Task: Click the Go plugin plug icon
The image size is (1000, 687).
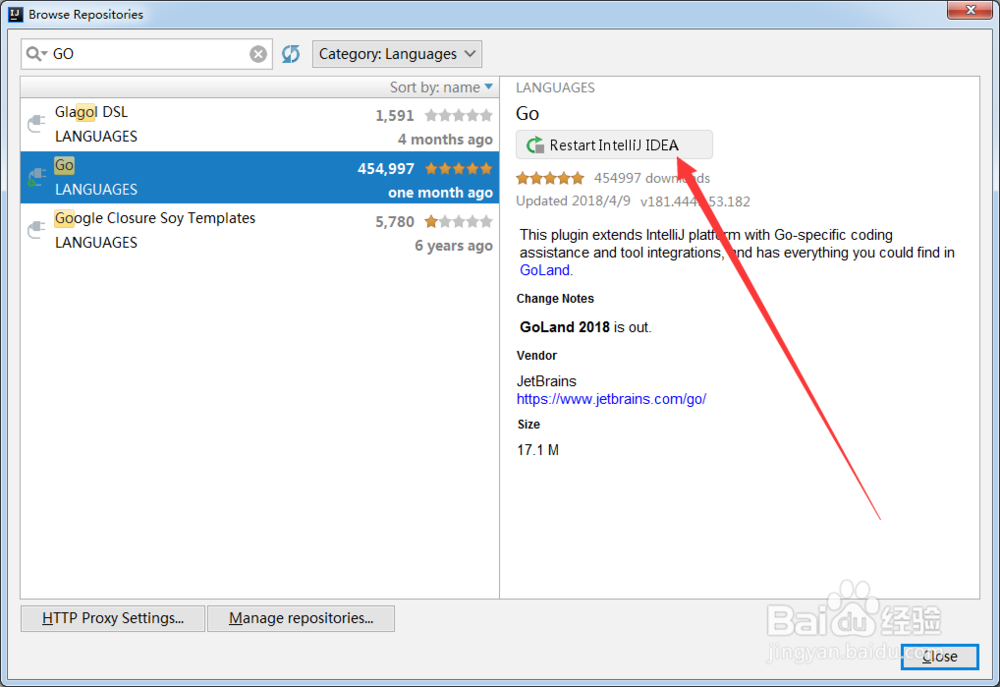Action: pyautogui.click(x=37, y=177)
